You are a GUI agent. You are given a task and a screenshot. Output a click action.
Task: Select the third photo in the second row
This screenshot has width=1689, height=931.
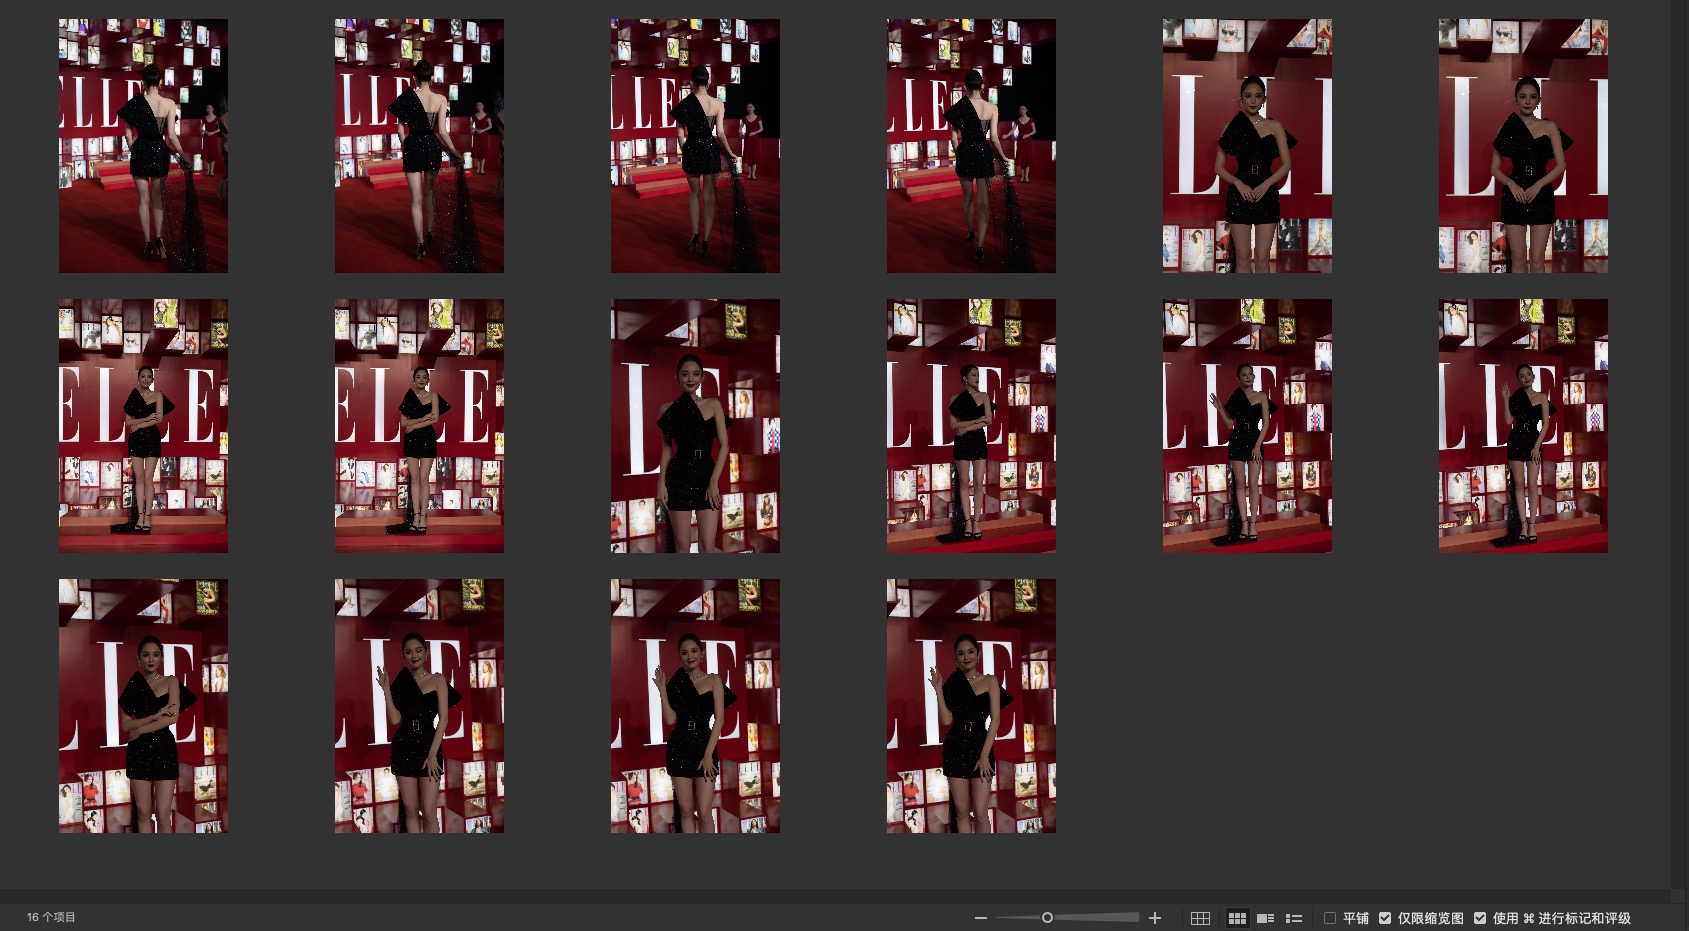click(695, 426)
